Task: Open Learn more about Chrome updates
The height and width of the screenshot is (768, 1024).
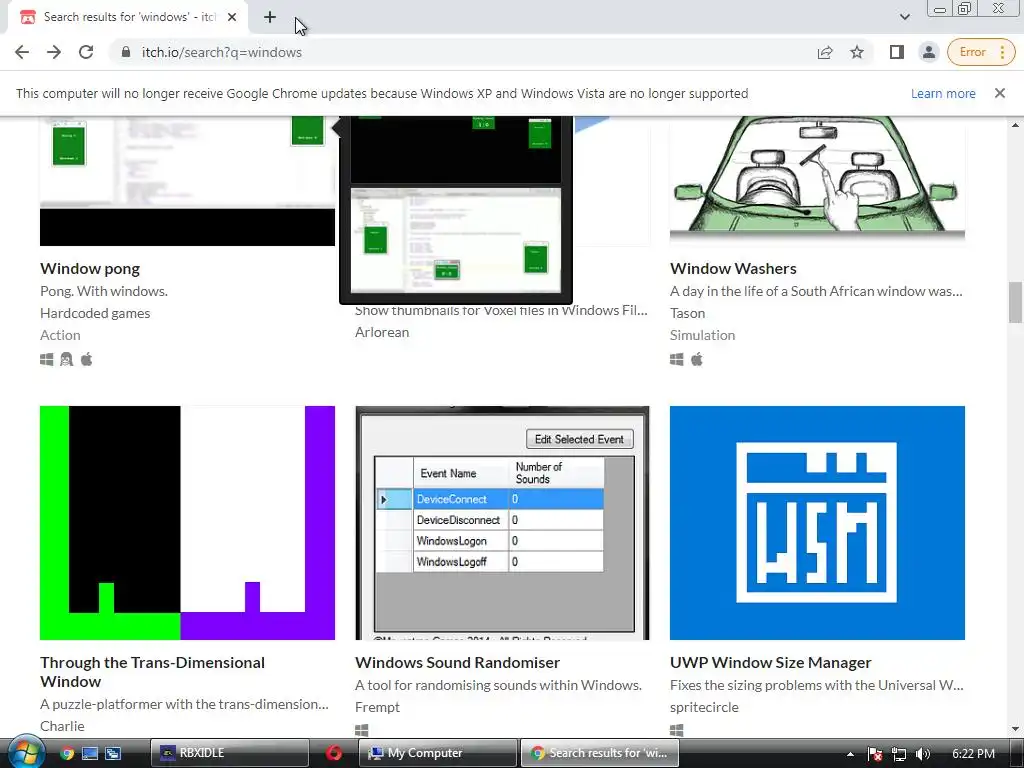Action: (x=943, y=93)
